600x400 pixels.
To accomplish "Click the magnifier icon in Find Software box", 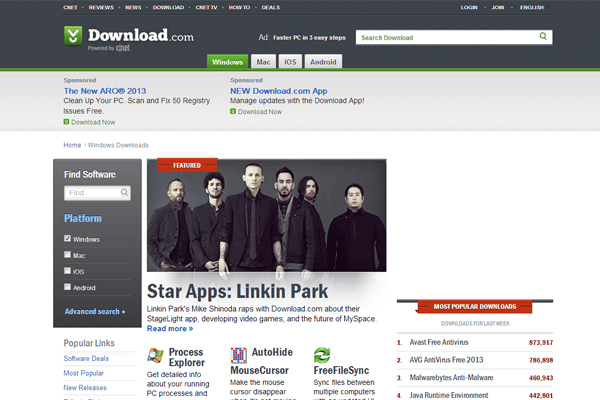I will tap(124, 192).
